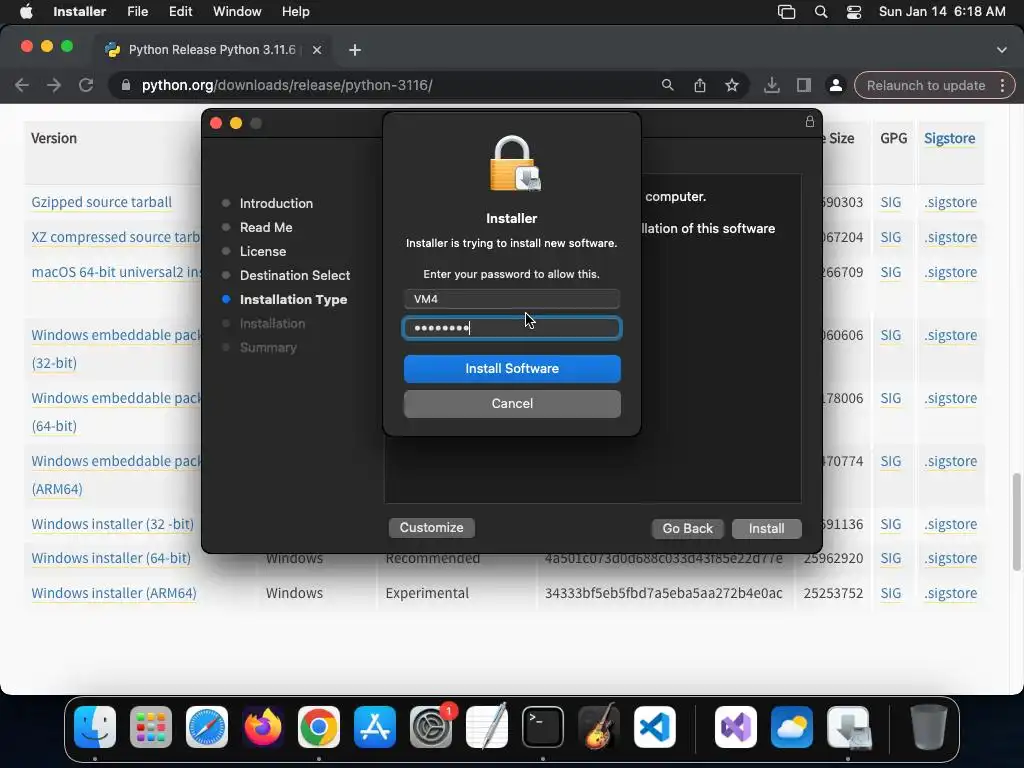Open Spotlight search in the menu bar

tap(821, 12)
